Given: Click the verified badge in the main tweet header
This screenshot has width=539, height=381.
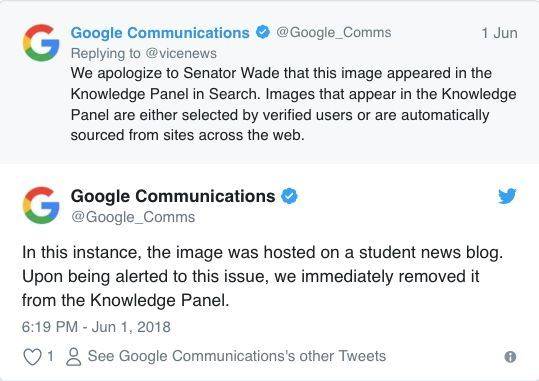Looking at the screenshot, I should coord(289,196).
